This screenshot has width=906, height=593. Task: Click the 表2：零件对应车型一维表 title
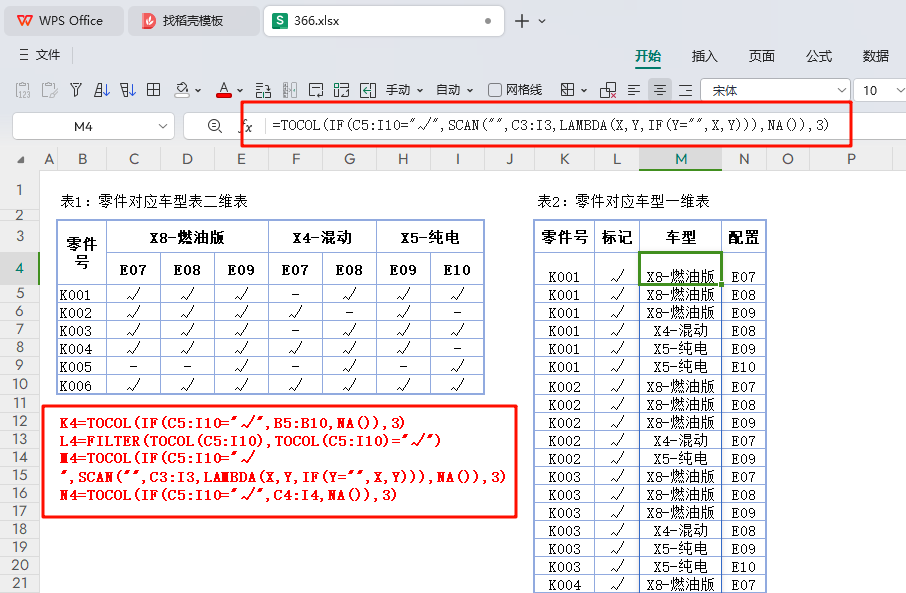tap(623, 201)
